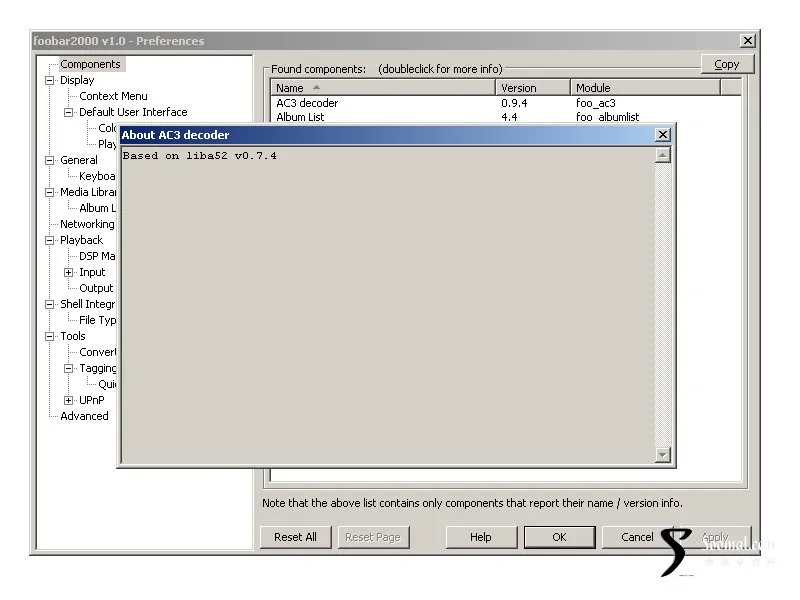Select the Album List component row

point(506,116)
